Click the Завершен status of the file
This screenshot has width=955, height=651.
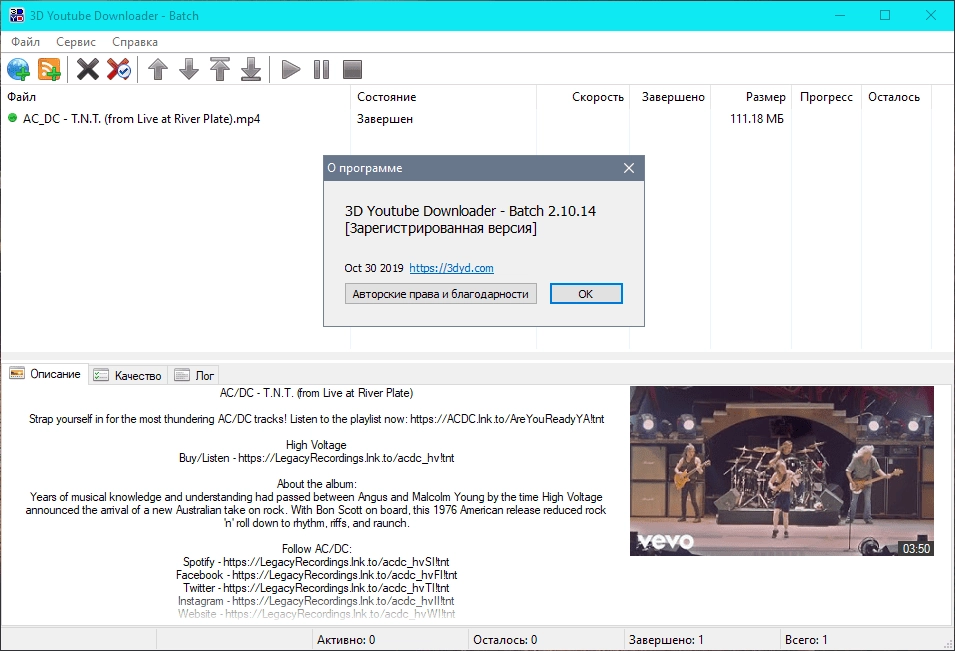pyautogui.click(x=385, y=119)
